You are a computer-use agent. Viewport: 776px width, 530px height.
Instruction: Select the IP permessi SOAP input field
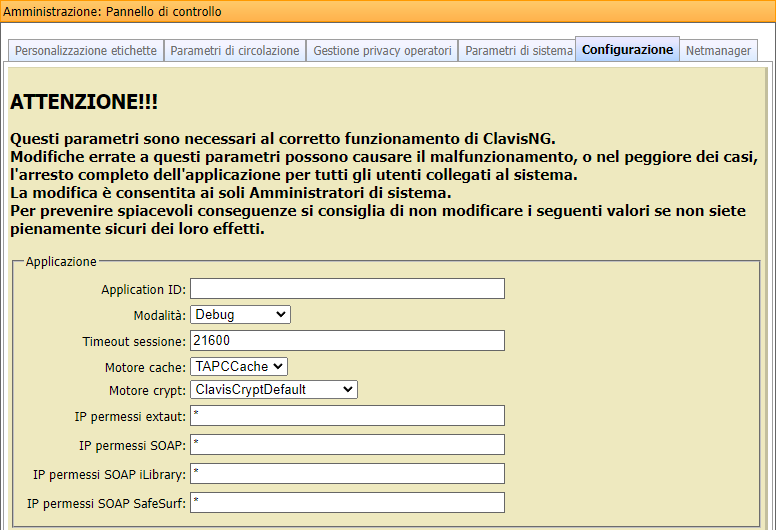(x=347, y=444)
